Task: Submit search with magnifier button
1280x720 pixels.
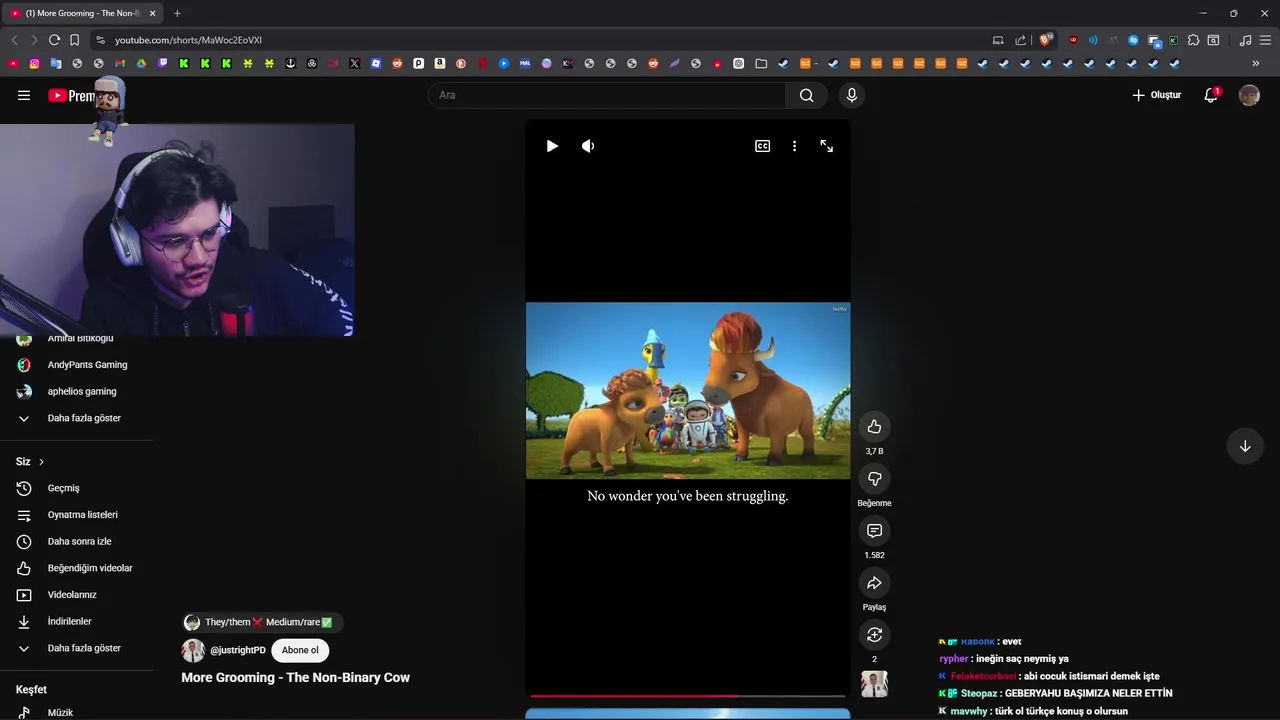Action: coord(806,95)
